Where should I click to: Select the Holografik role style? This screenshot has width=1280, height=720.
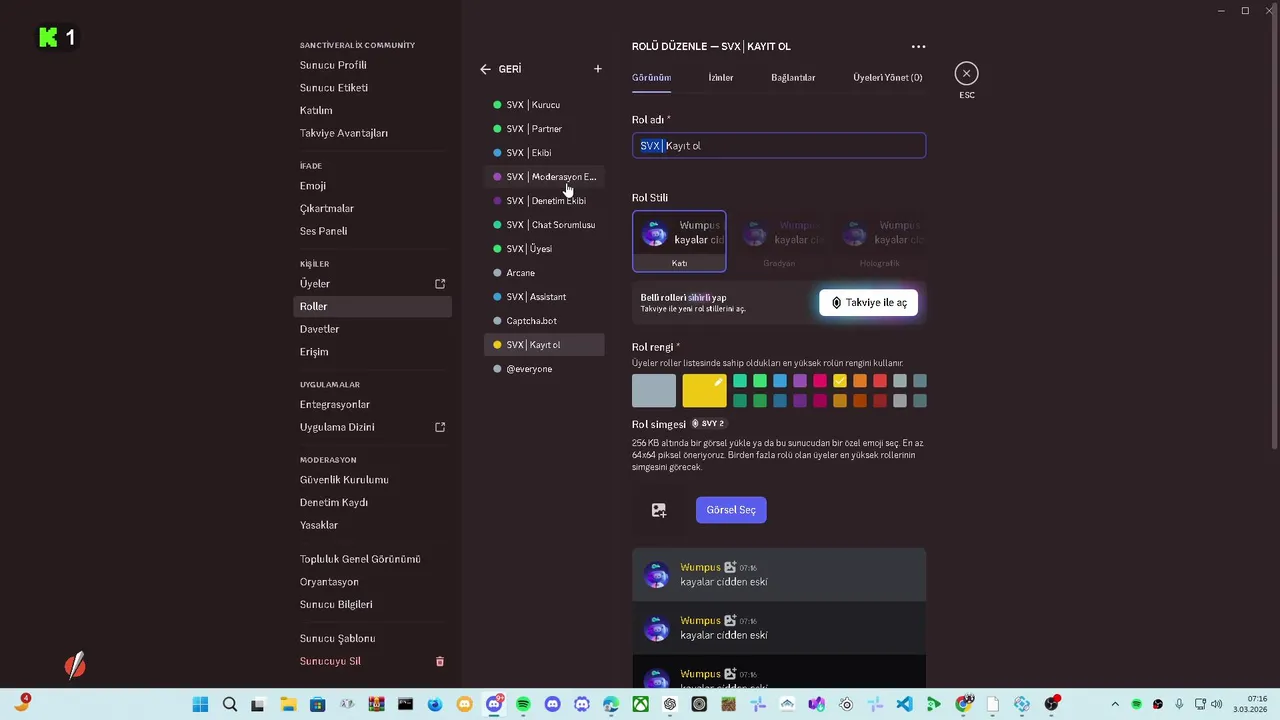click(879, 241)
